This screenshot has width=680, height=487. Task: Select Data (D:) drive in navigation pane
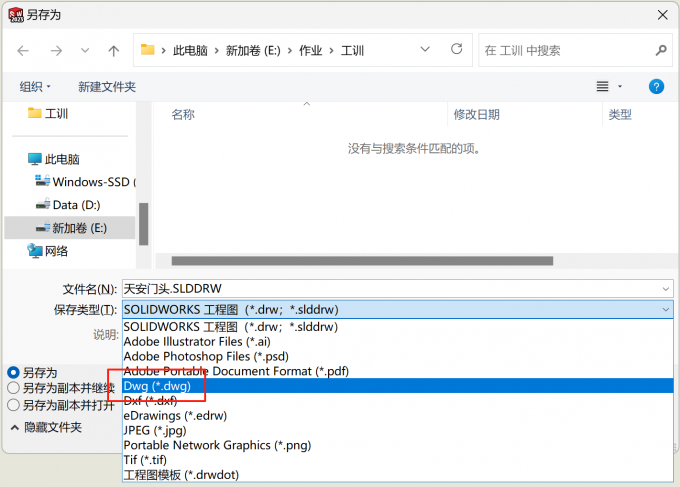(68, 205)
